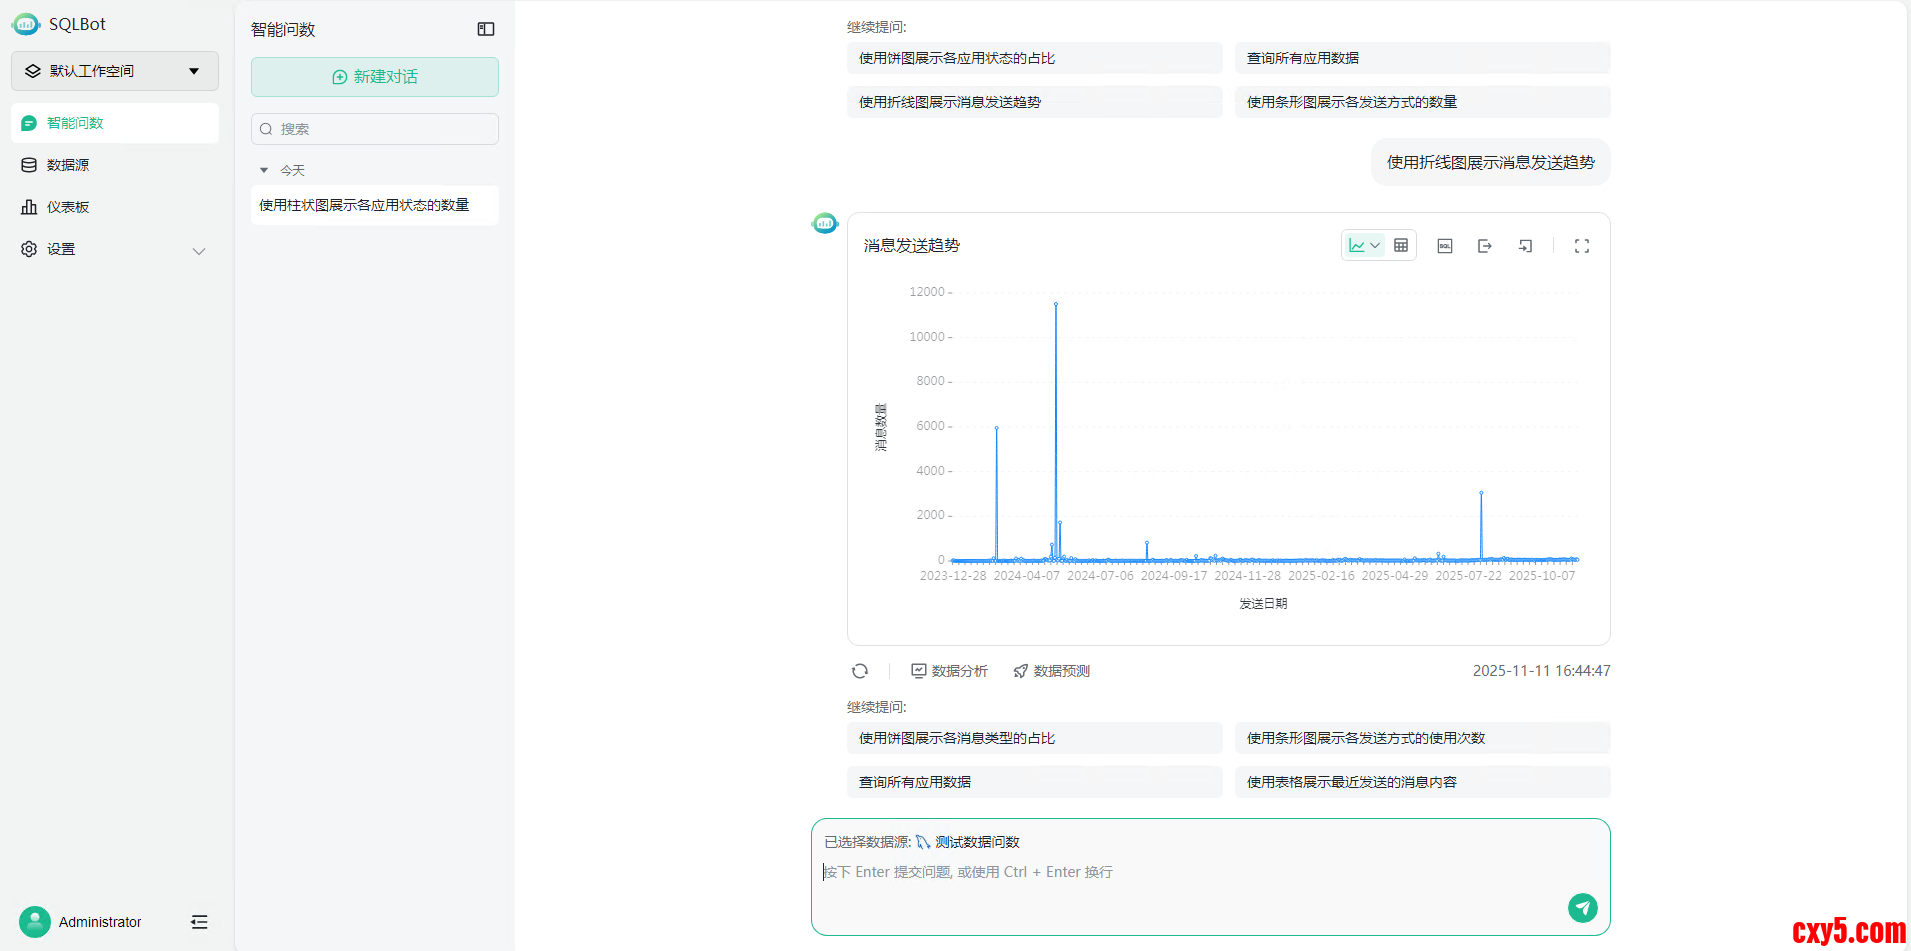Click the add-to-dashboard icon

1525,246
